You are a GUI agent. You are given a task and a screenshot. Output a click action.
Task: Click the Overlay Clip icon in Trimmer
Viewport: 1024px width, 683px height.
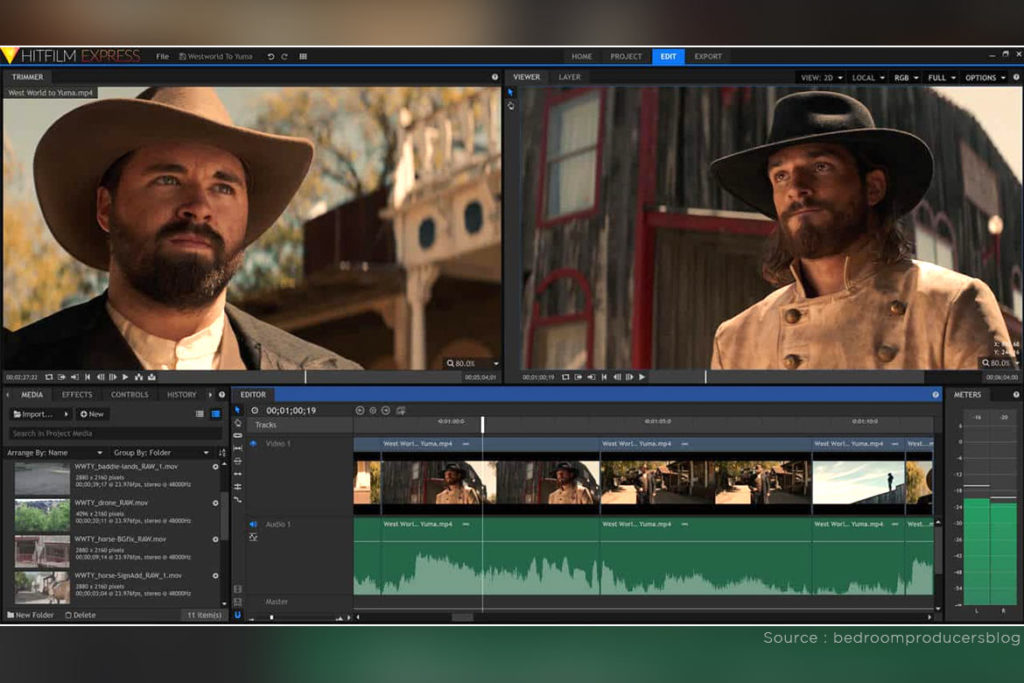click(x=152, y=377)
